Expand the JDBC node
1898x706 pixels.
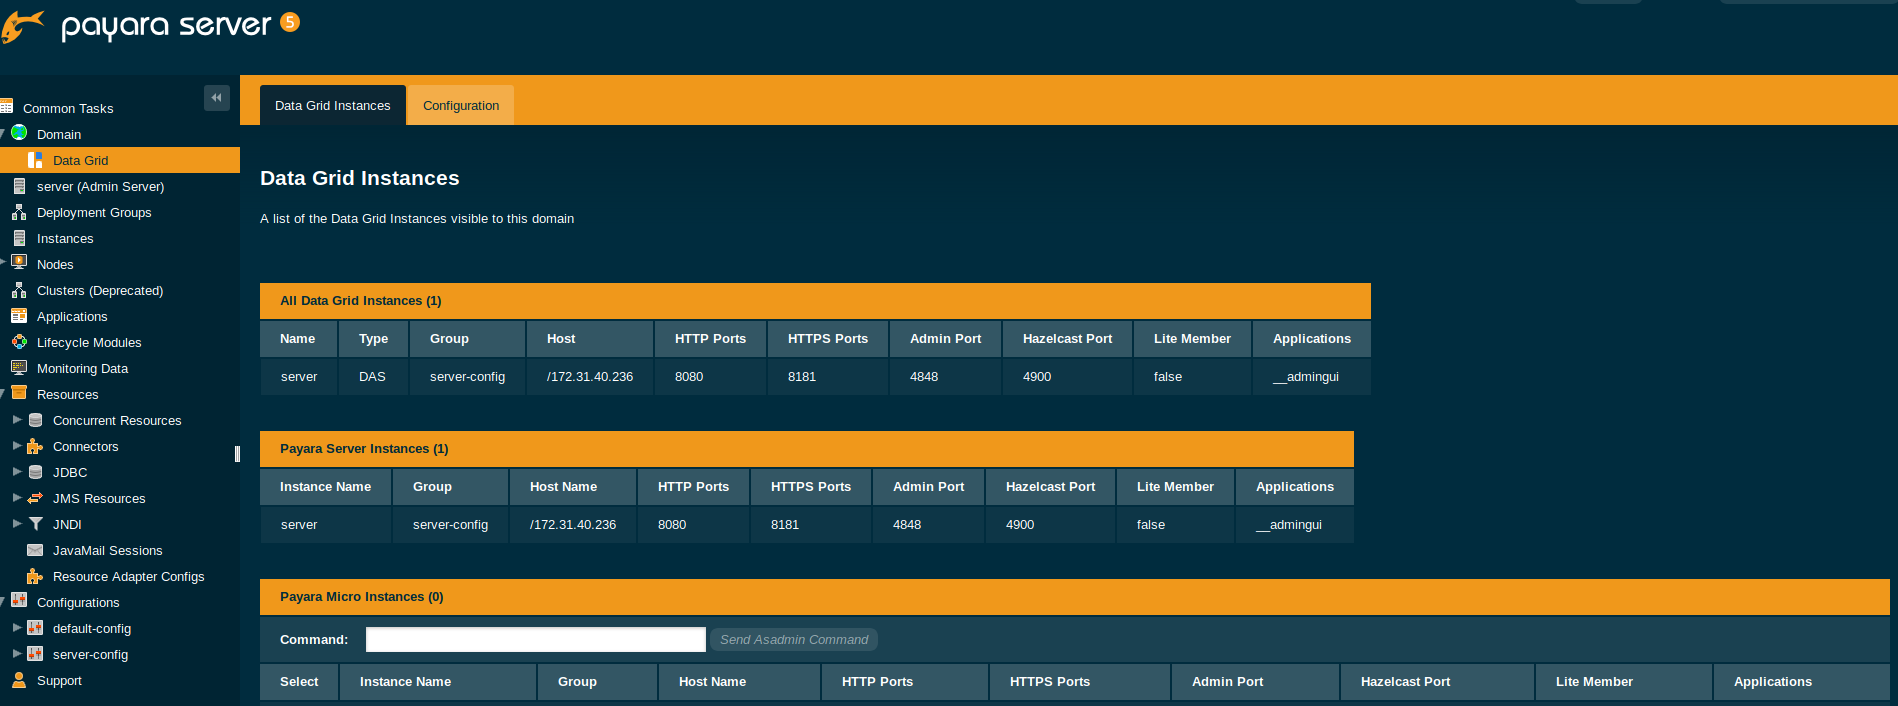click(x=17, y=471)
